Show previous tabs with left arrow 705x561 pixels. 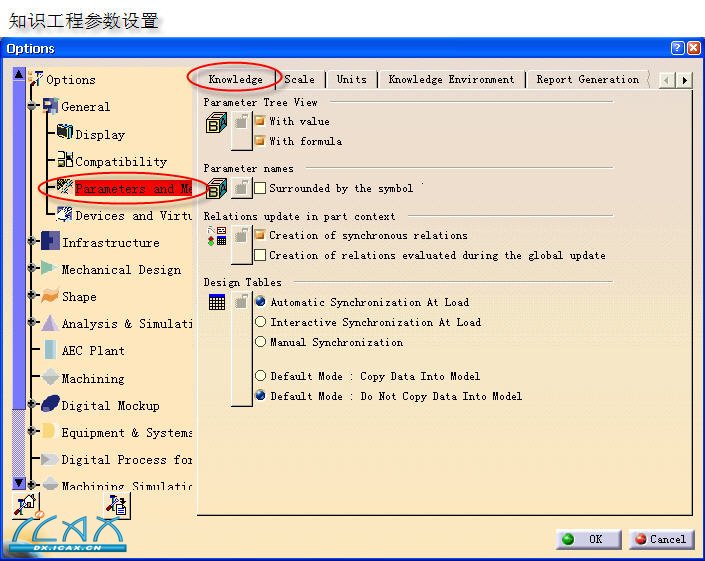click(x=667, y=80)
